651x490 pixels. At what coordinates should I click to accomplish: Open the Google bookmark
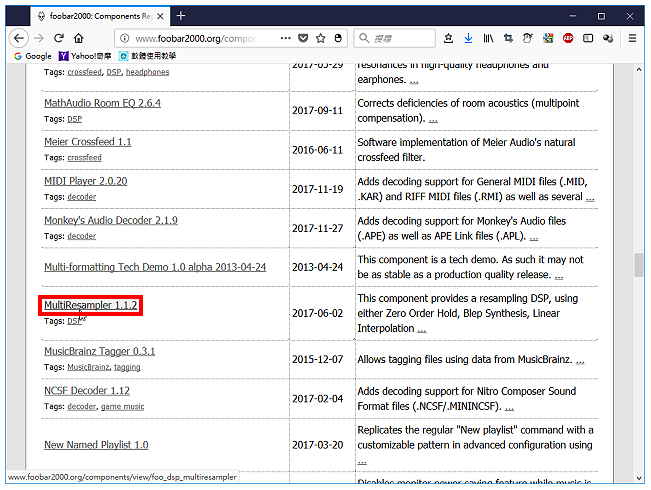[x=32, y=56]
